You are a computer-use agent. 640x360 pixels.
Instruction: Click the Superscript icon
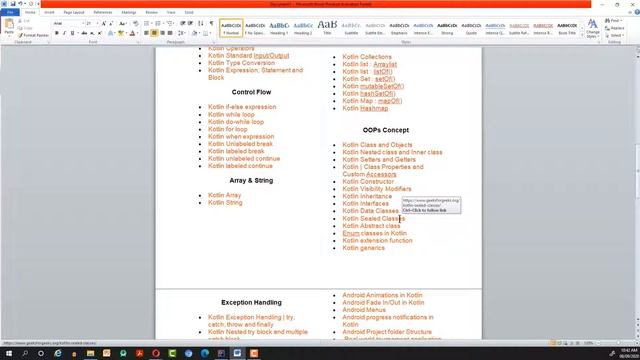[x=100, y=33]
